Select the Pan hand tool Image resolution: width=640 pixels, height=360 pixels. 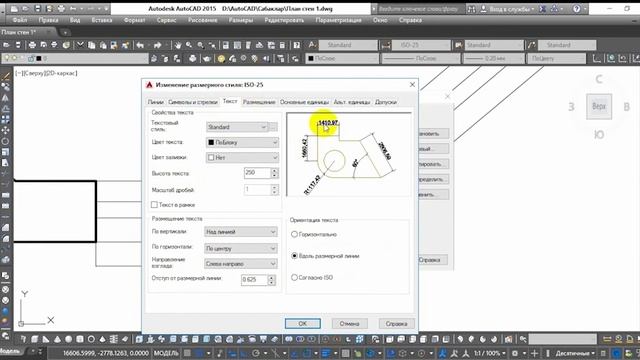coord(178,45)
